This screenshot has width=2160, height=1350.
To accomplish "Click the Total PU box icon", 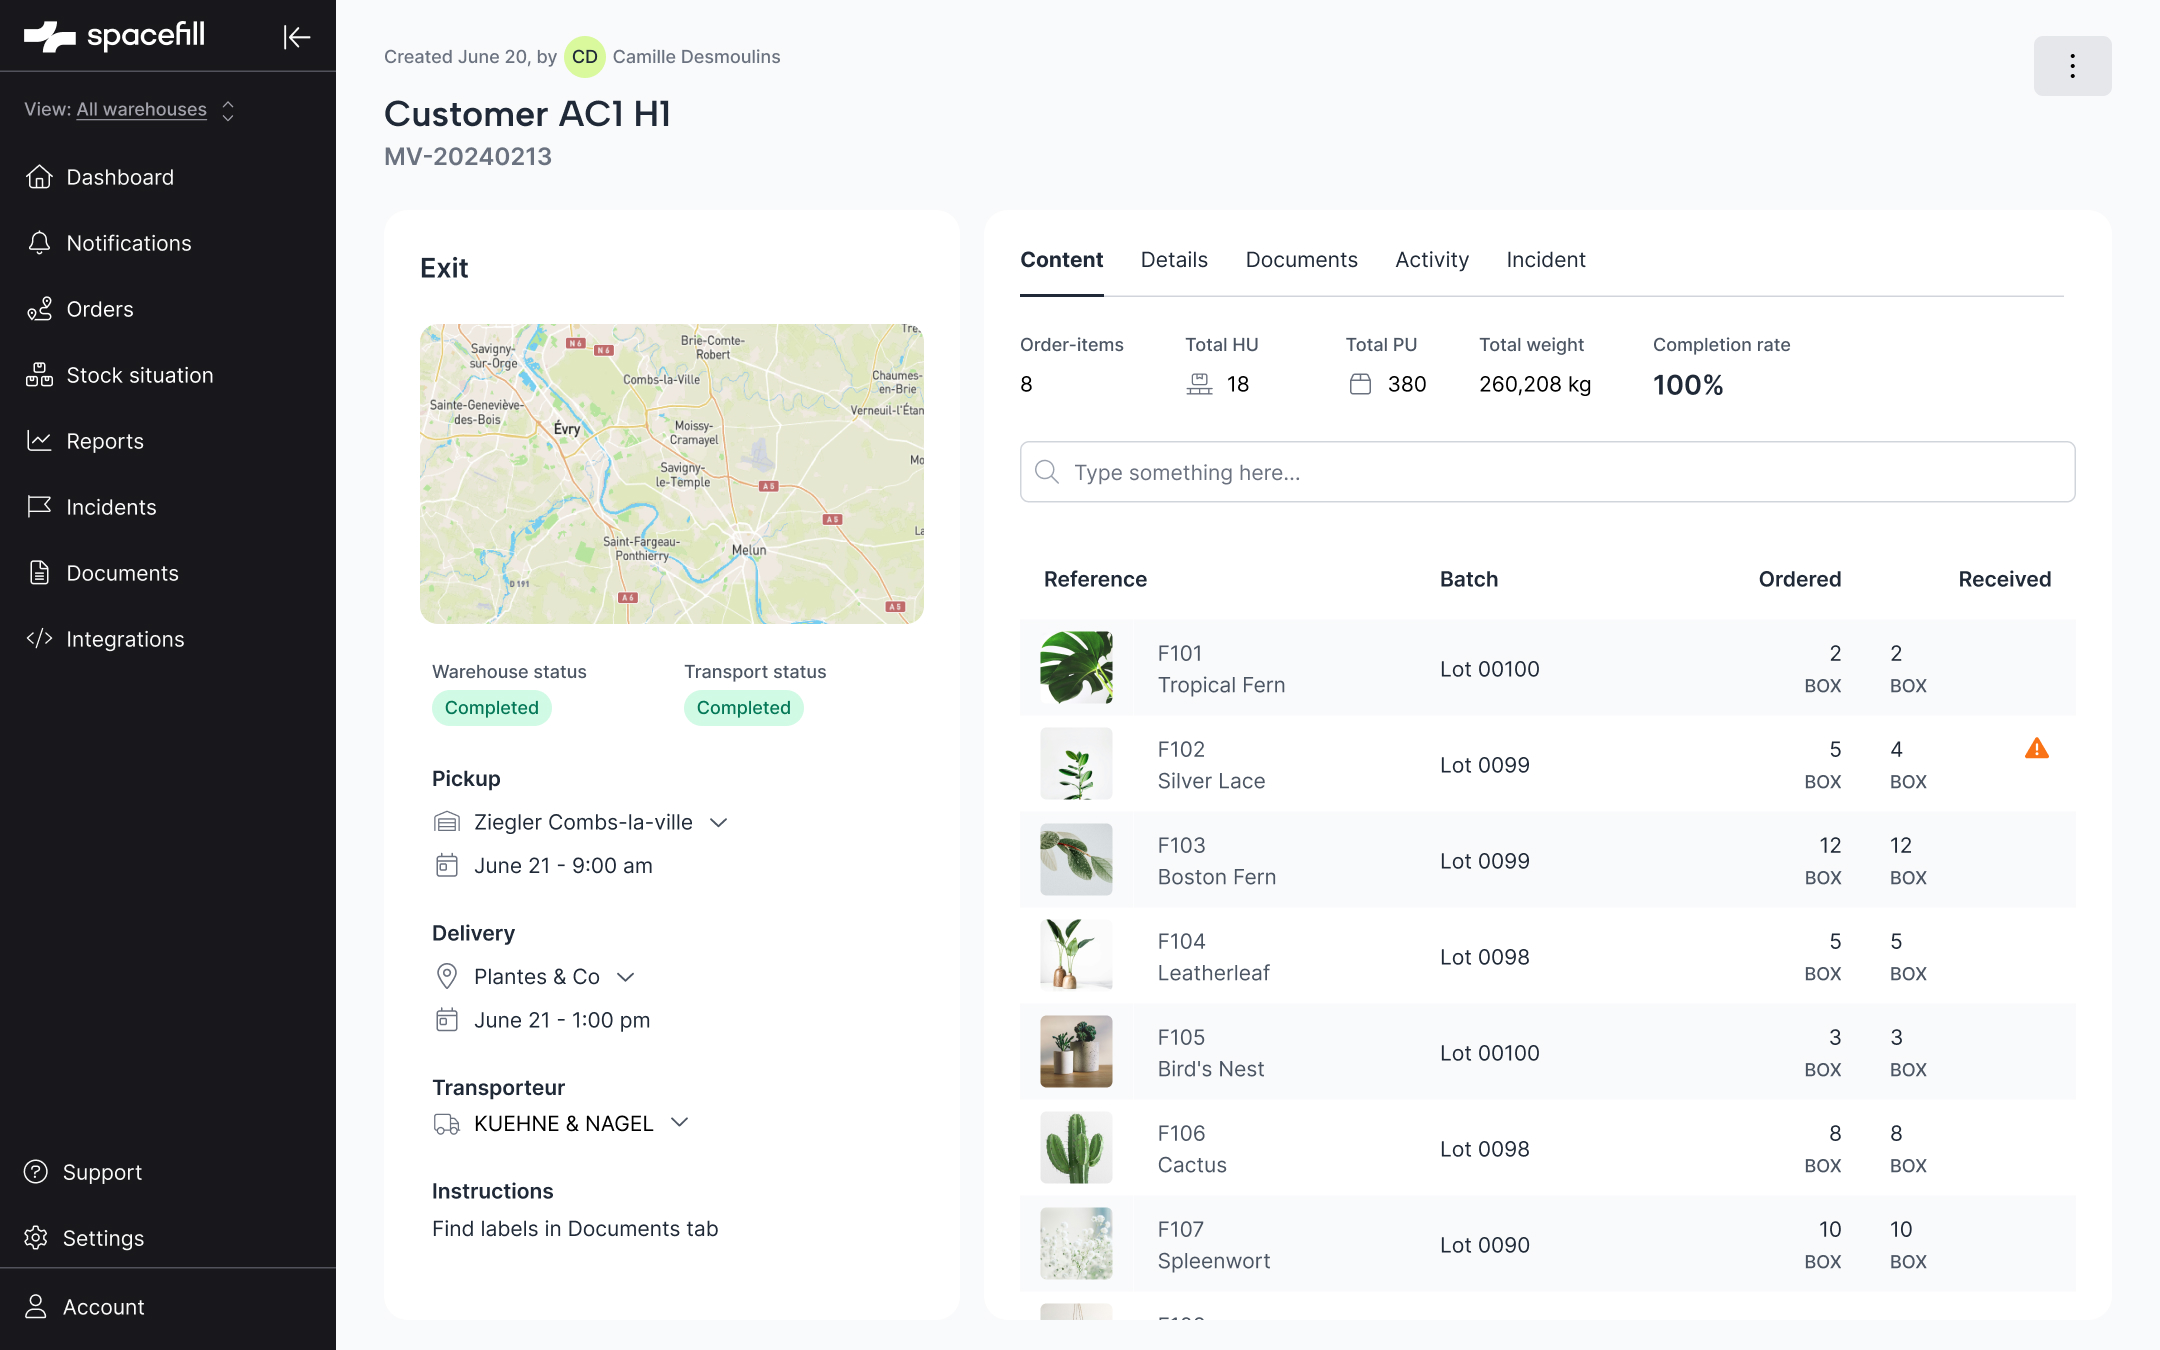I will (1360, 384).
